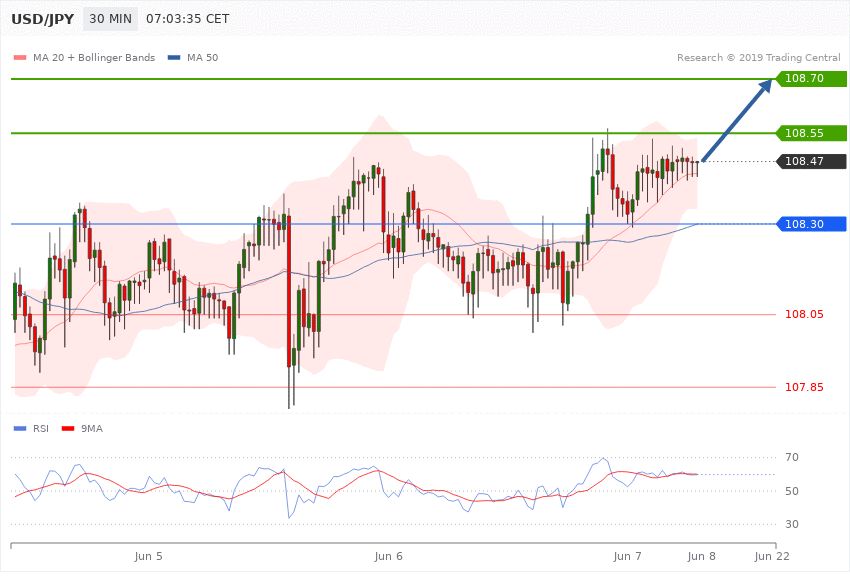
Task: Click the Jun 22 date axis label
Action: [772, 556]
